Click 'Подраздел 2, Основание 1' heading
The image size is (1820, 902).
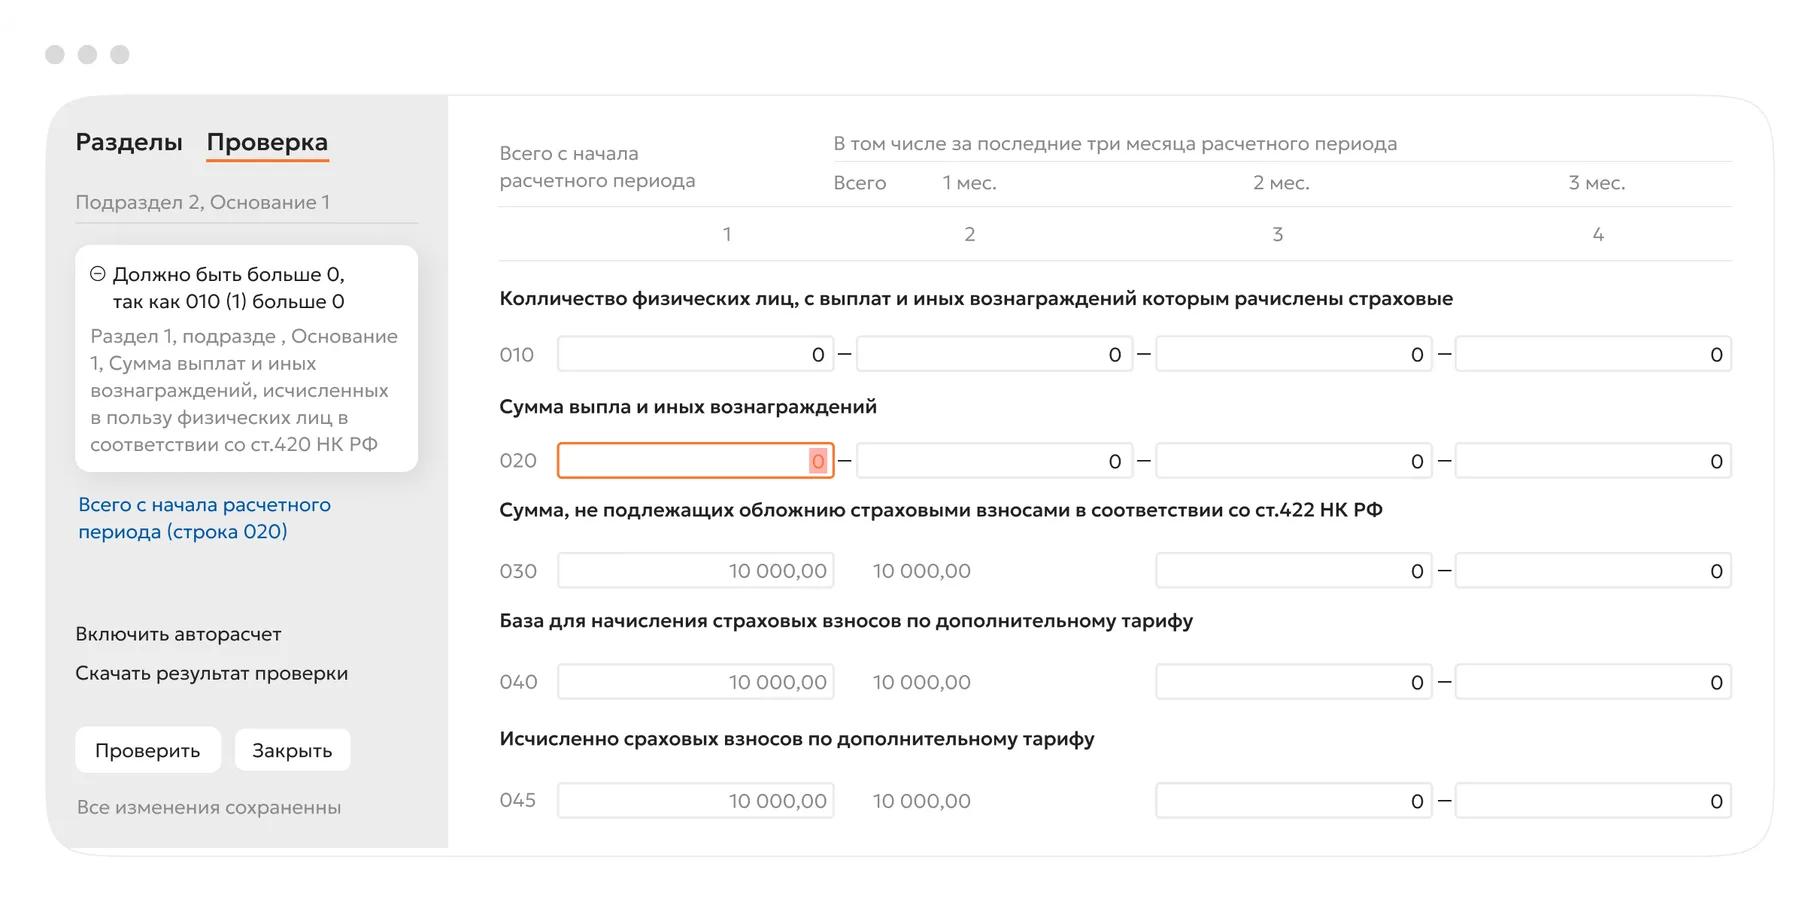point(203,202)
